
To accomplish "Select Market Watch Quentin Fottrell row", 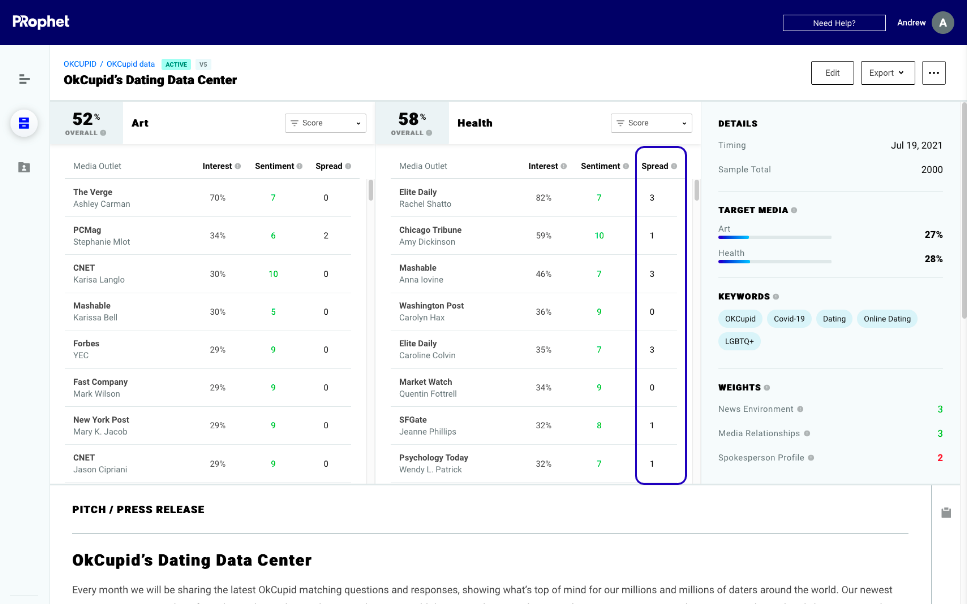I will 534,387.
